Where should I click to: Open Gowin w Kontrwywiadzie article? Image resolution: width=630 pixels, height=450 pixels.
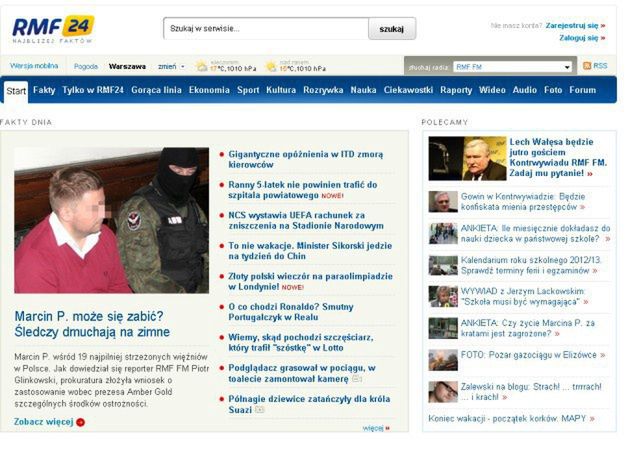pos(523,202)
